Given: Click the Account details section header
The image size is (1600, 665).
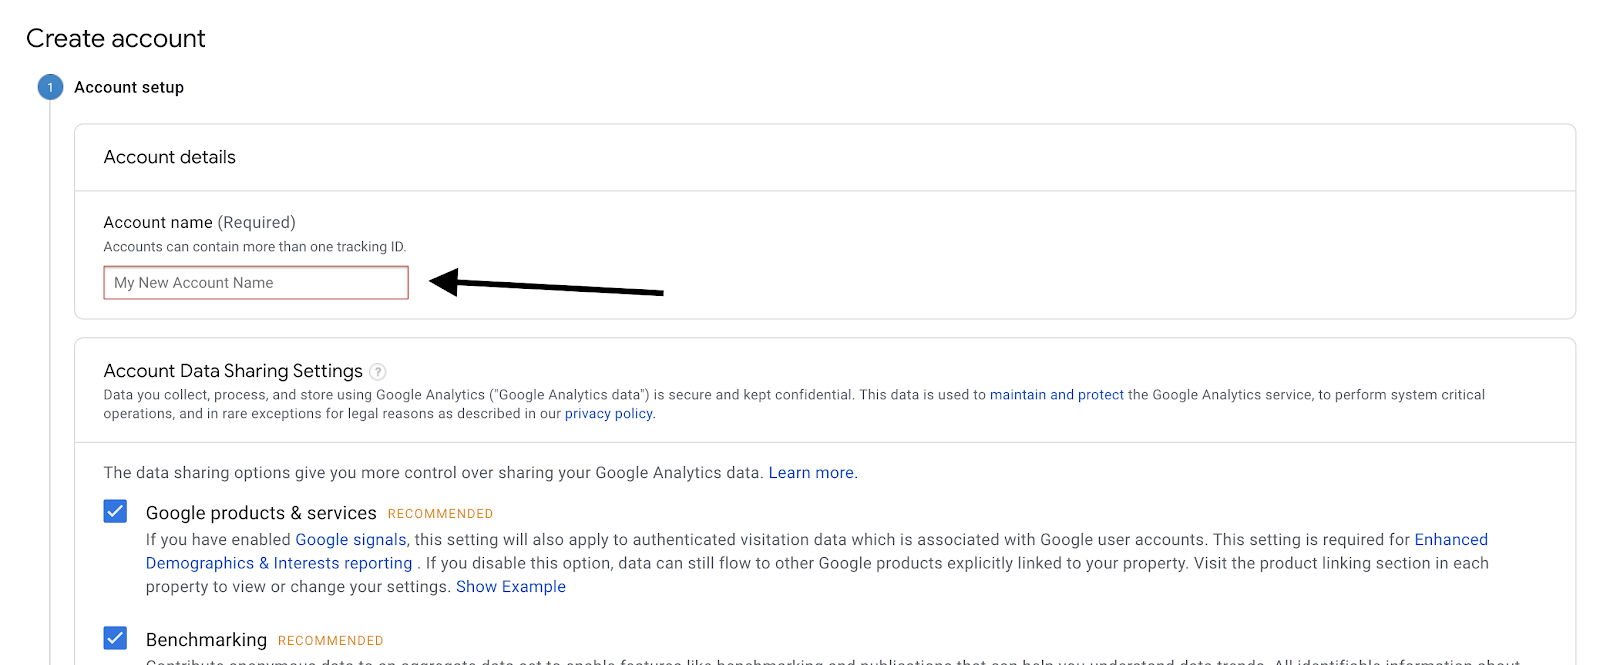Looking at the screenshot, I should [170, 157].
